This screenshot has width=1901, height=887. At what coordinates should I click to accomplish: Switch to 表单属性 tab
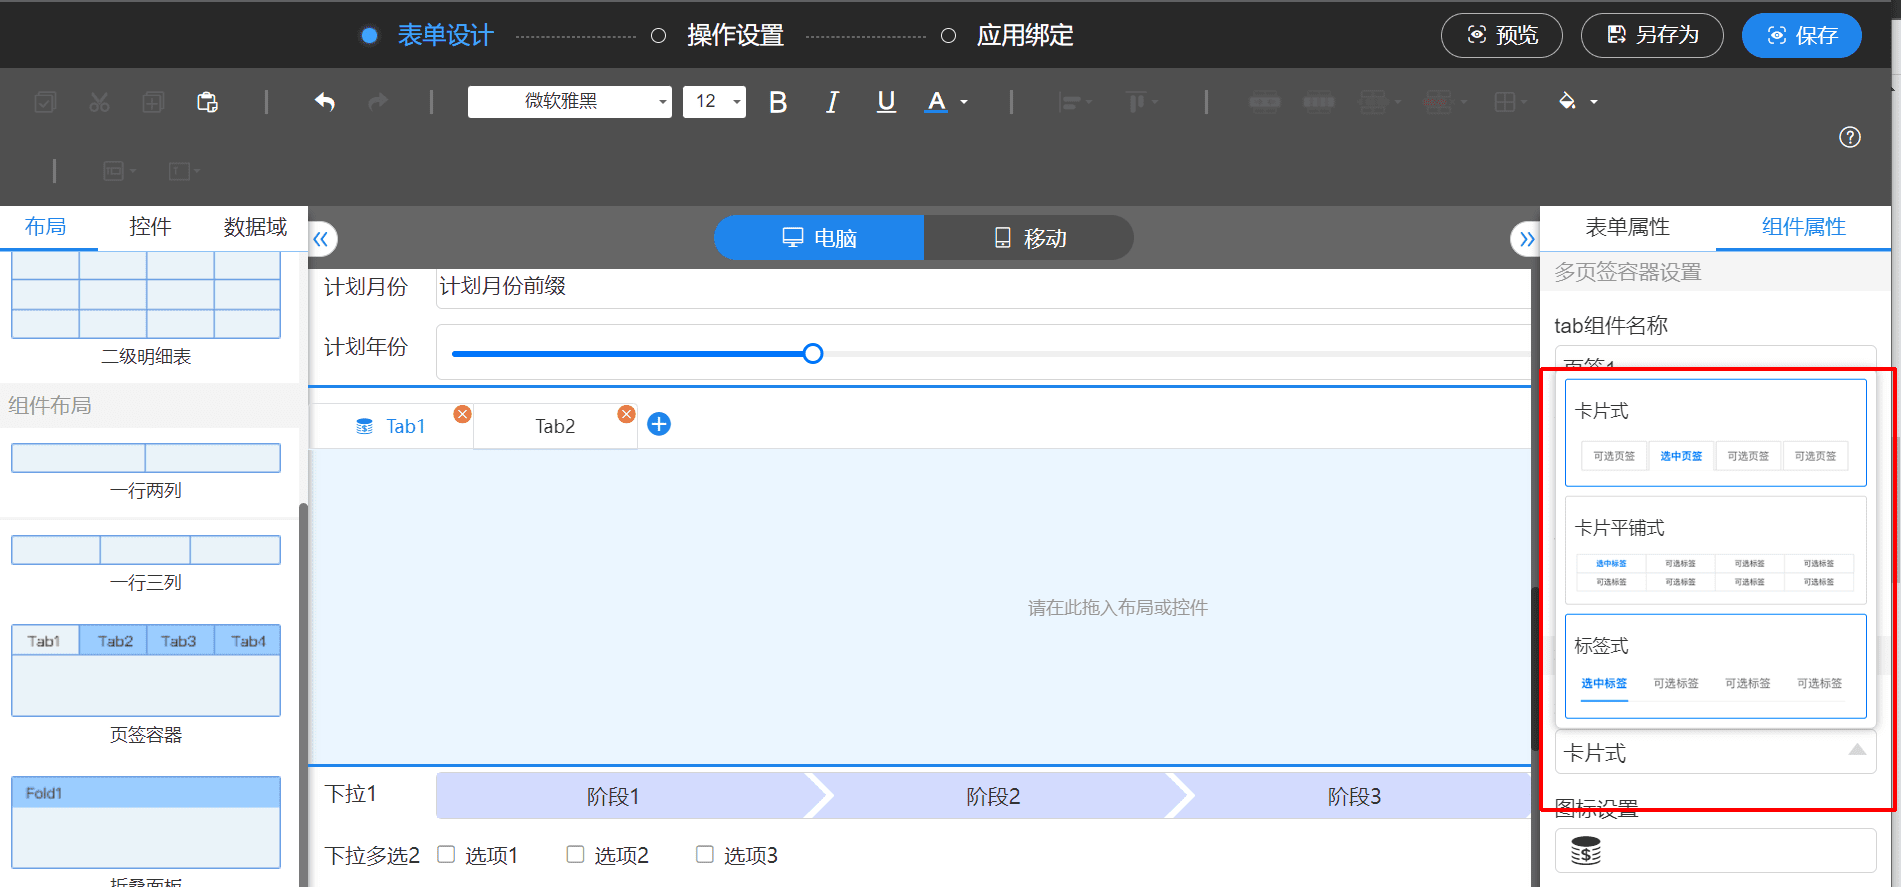click(x=1628, y=227)
